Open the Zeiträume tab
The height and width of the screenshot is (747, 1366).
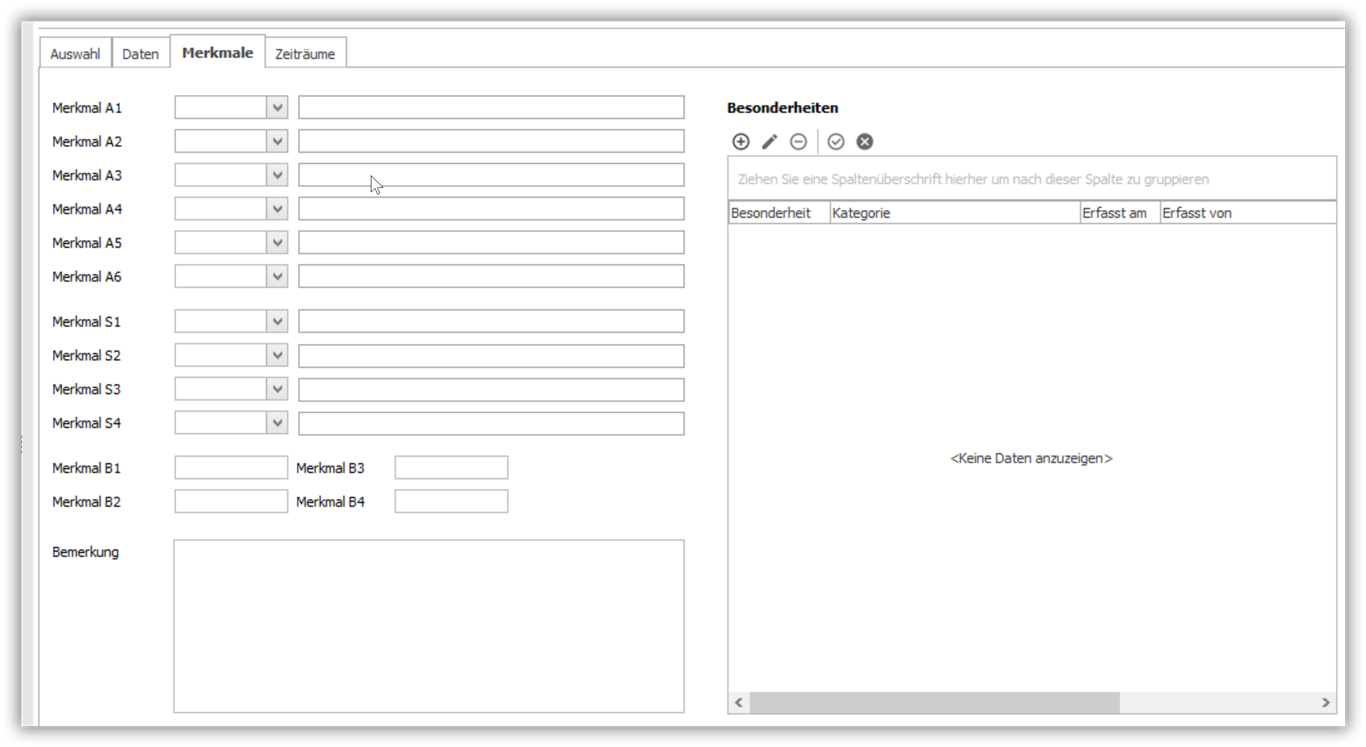(x=305, y=54)
